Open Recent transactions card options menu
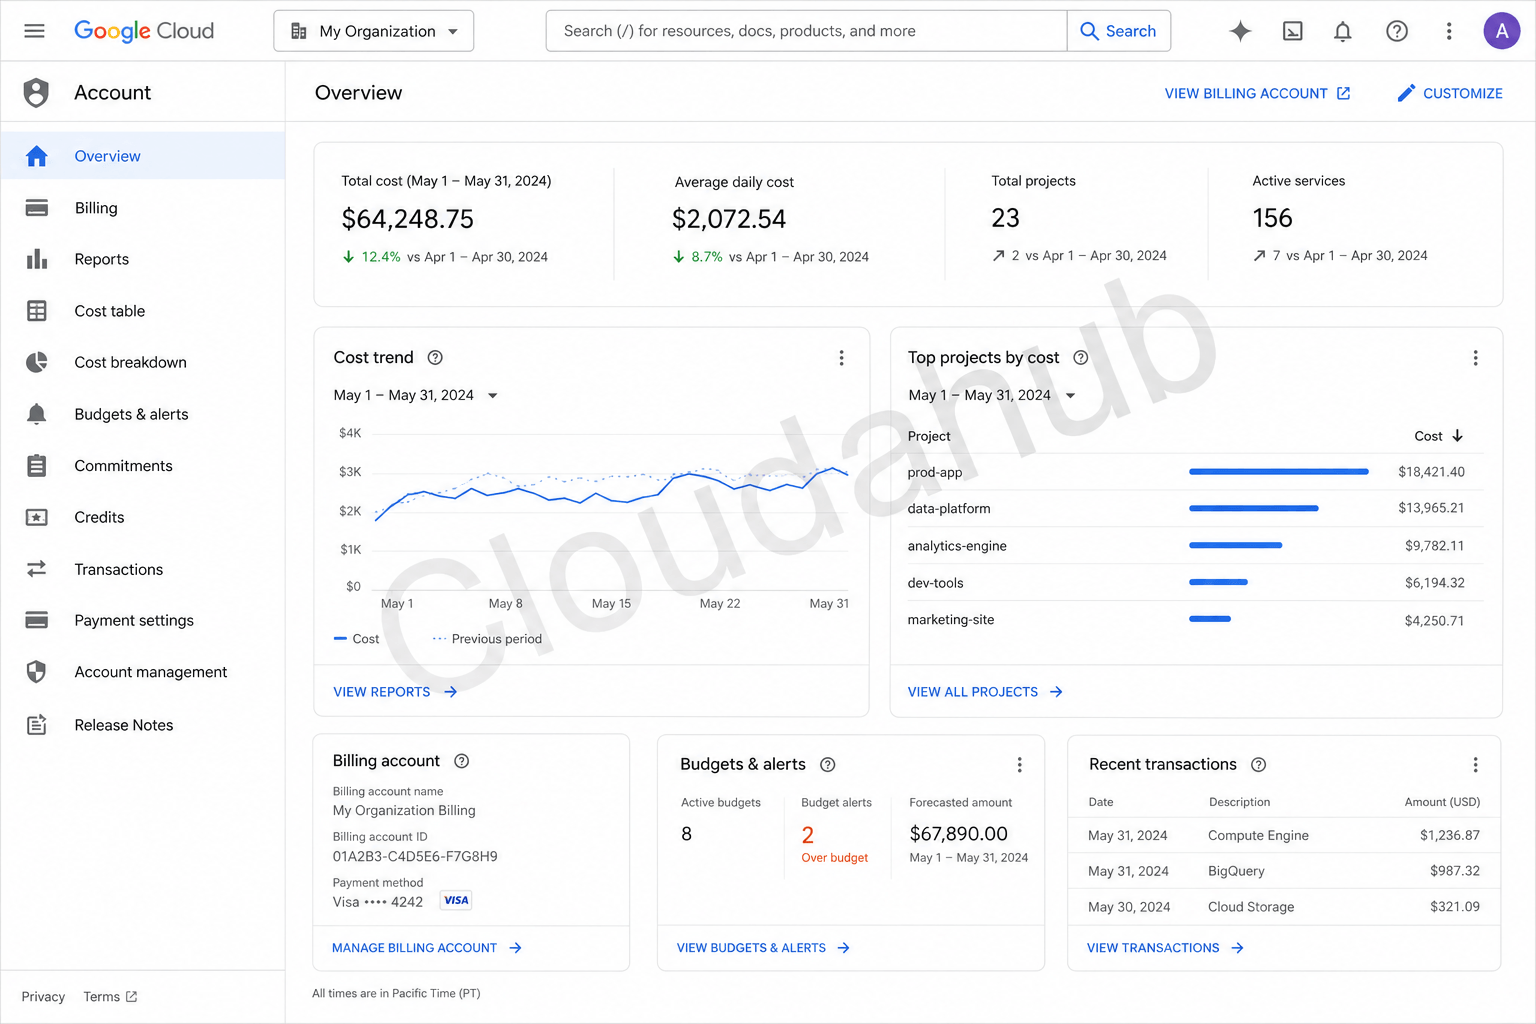This screenshot has width=1536, height=1024. (1475, 765)
